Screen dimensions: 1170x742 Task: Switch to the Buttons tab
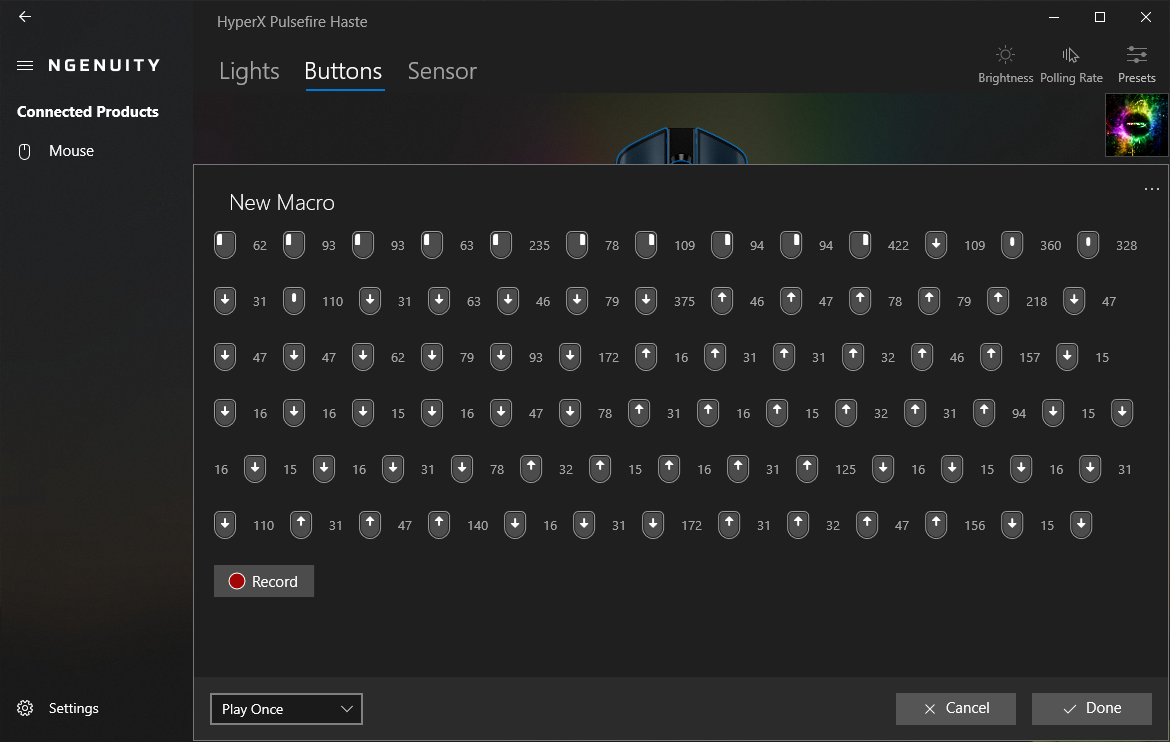coord(343,71)
